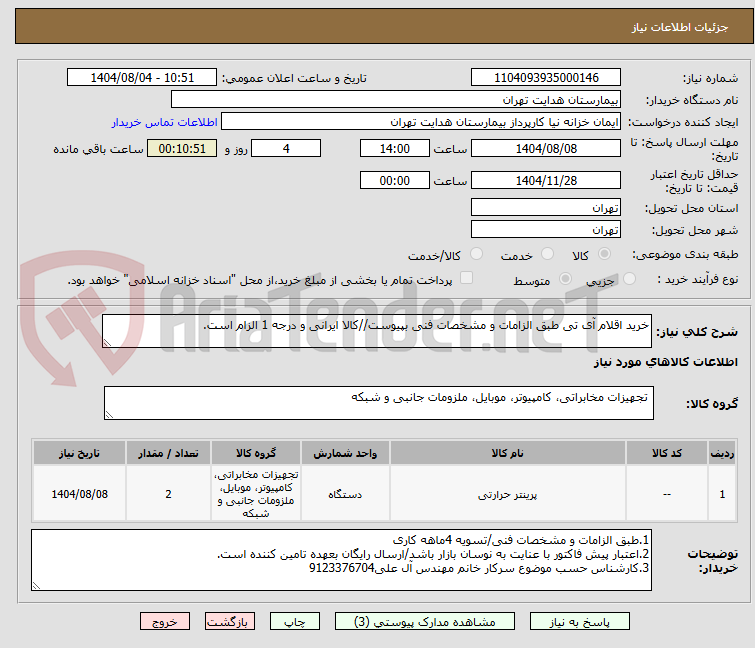
Task: Select the جزیی purchase type radio
Action: (629, 279)
